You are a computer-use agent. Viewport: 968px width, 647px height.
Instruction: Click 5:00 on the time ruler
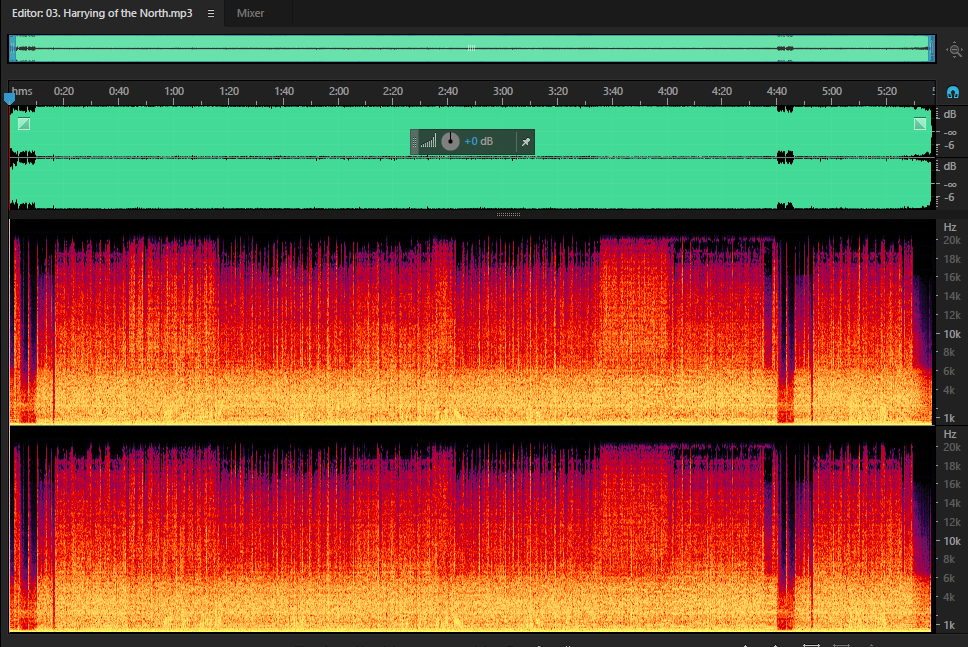832,91
